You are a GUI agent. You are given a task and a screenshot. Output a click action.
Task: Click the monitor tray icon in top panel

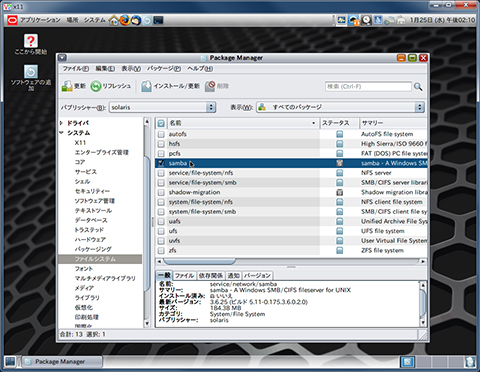click(x=342, y=20)
